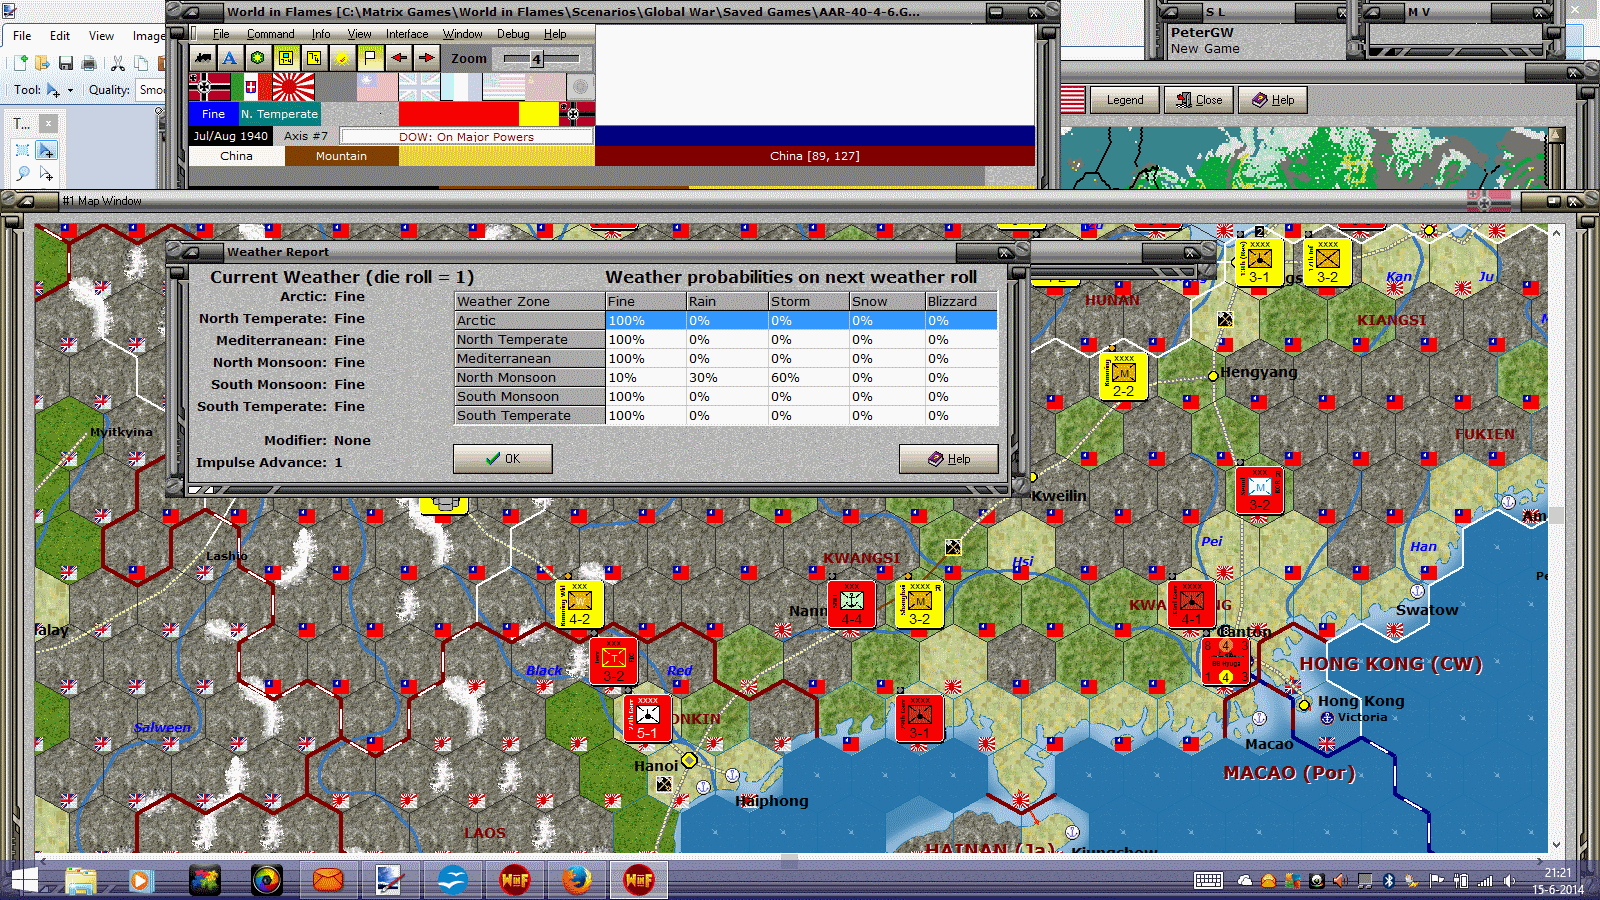The height and width of the screenshot is (900, 1600).
Task: Click the Legend button
Action: click(x=1124, y=100)
